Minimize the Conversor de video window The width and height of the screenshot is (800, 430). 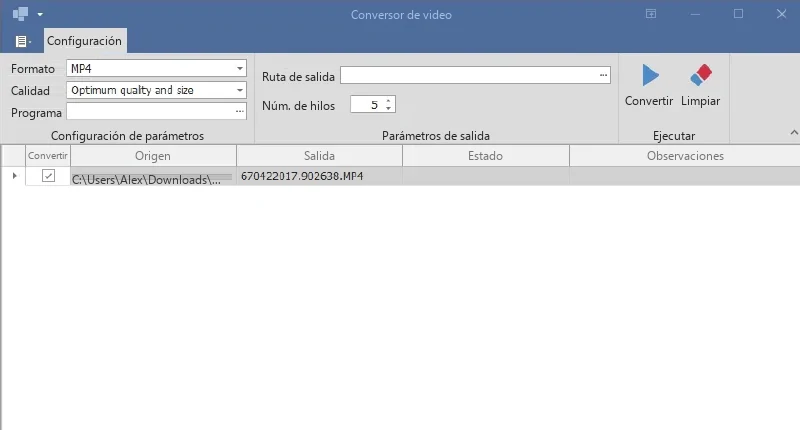(x=695, y=14)
